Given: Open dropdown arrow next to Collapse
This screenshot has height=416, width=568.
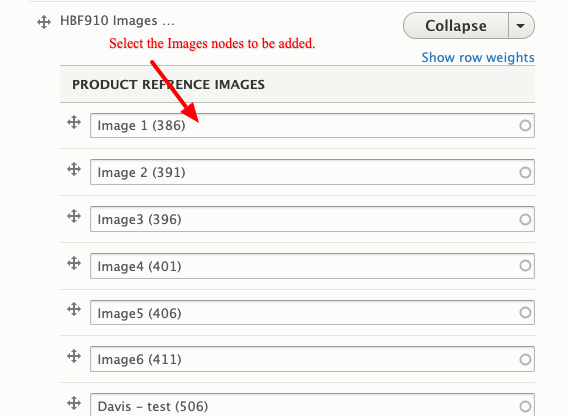Looking at the screenshot, I should [521, 26].
